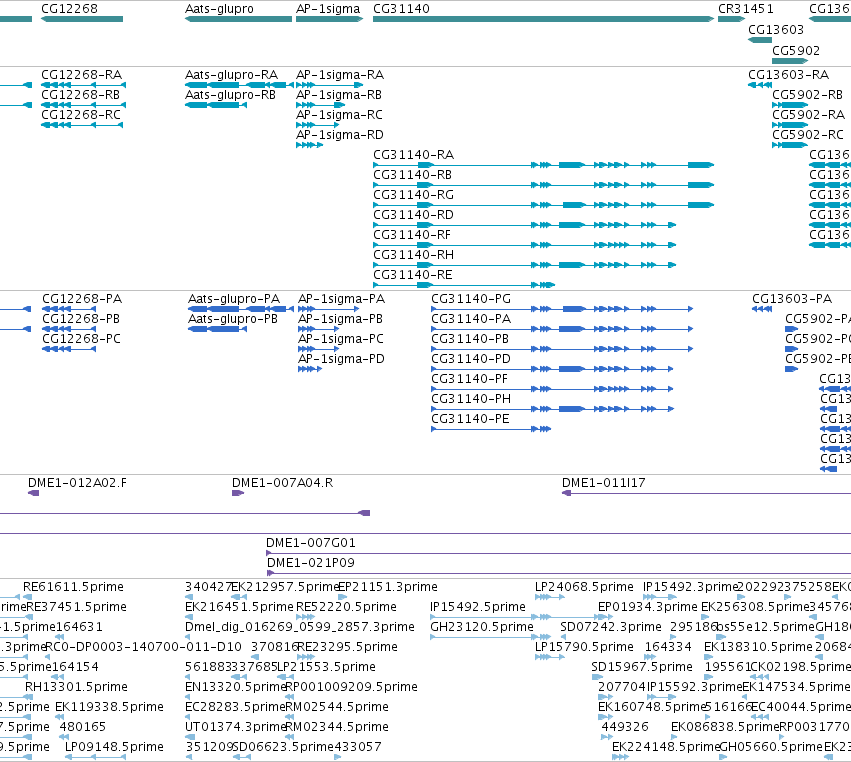This screenshot has height=762, width=851.
Task: Click the CG12268-PA protein label
Action: click(82, 299)
